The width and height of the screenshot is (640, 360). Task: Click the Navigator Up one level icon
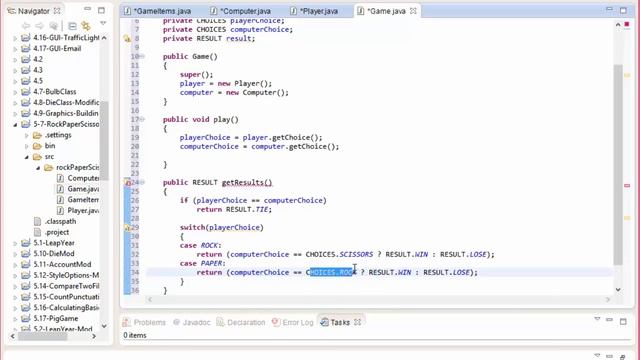(53, 26)
